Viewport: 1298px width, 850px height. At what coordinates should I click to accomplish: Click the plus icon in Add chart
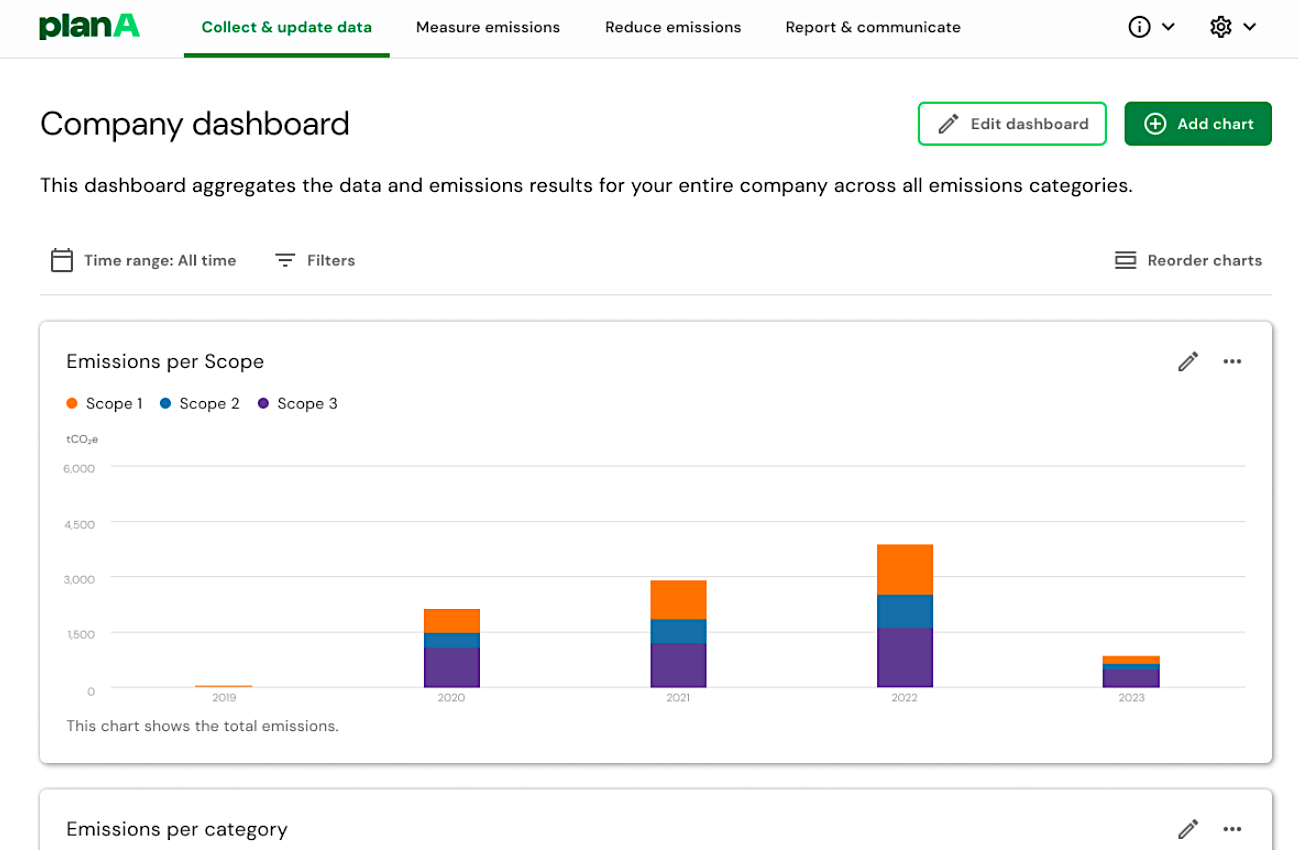(1155, 124)
